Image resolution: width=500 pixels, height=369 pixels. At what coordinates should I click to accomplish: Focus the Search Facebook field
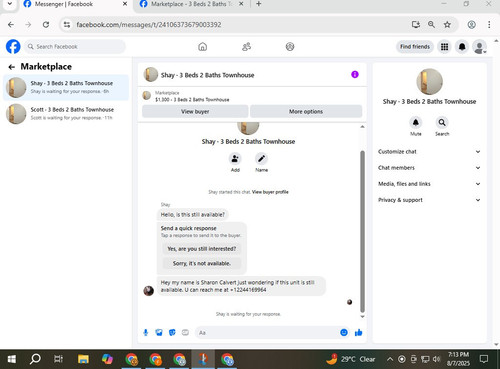(75, 47)
